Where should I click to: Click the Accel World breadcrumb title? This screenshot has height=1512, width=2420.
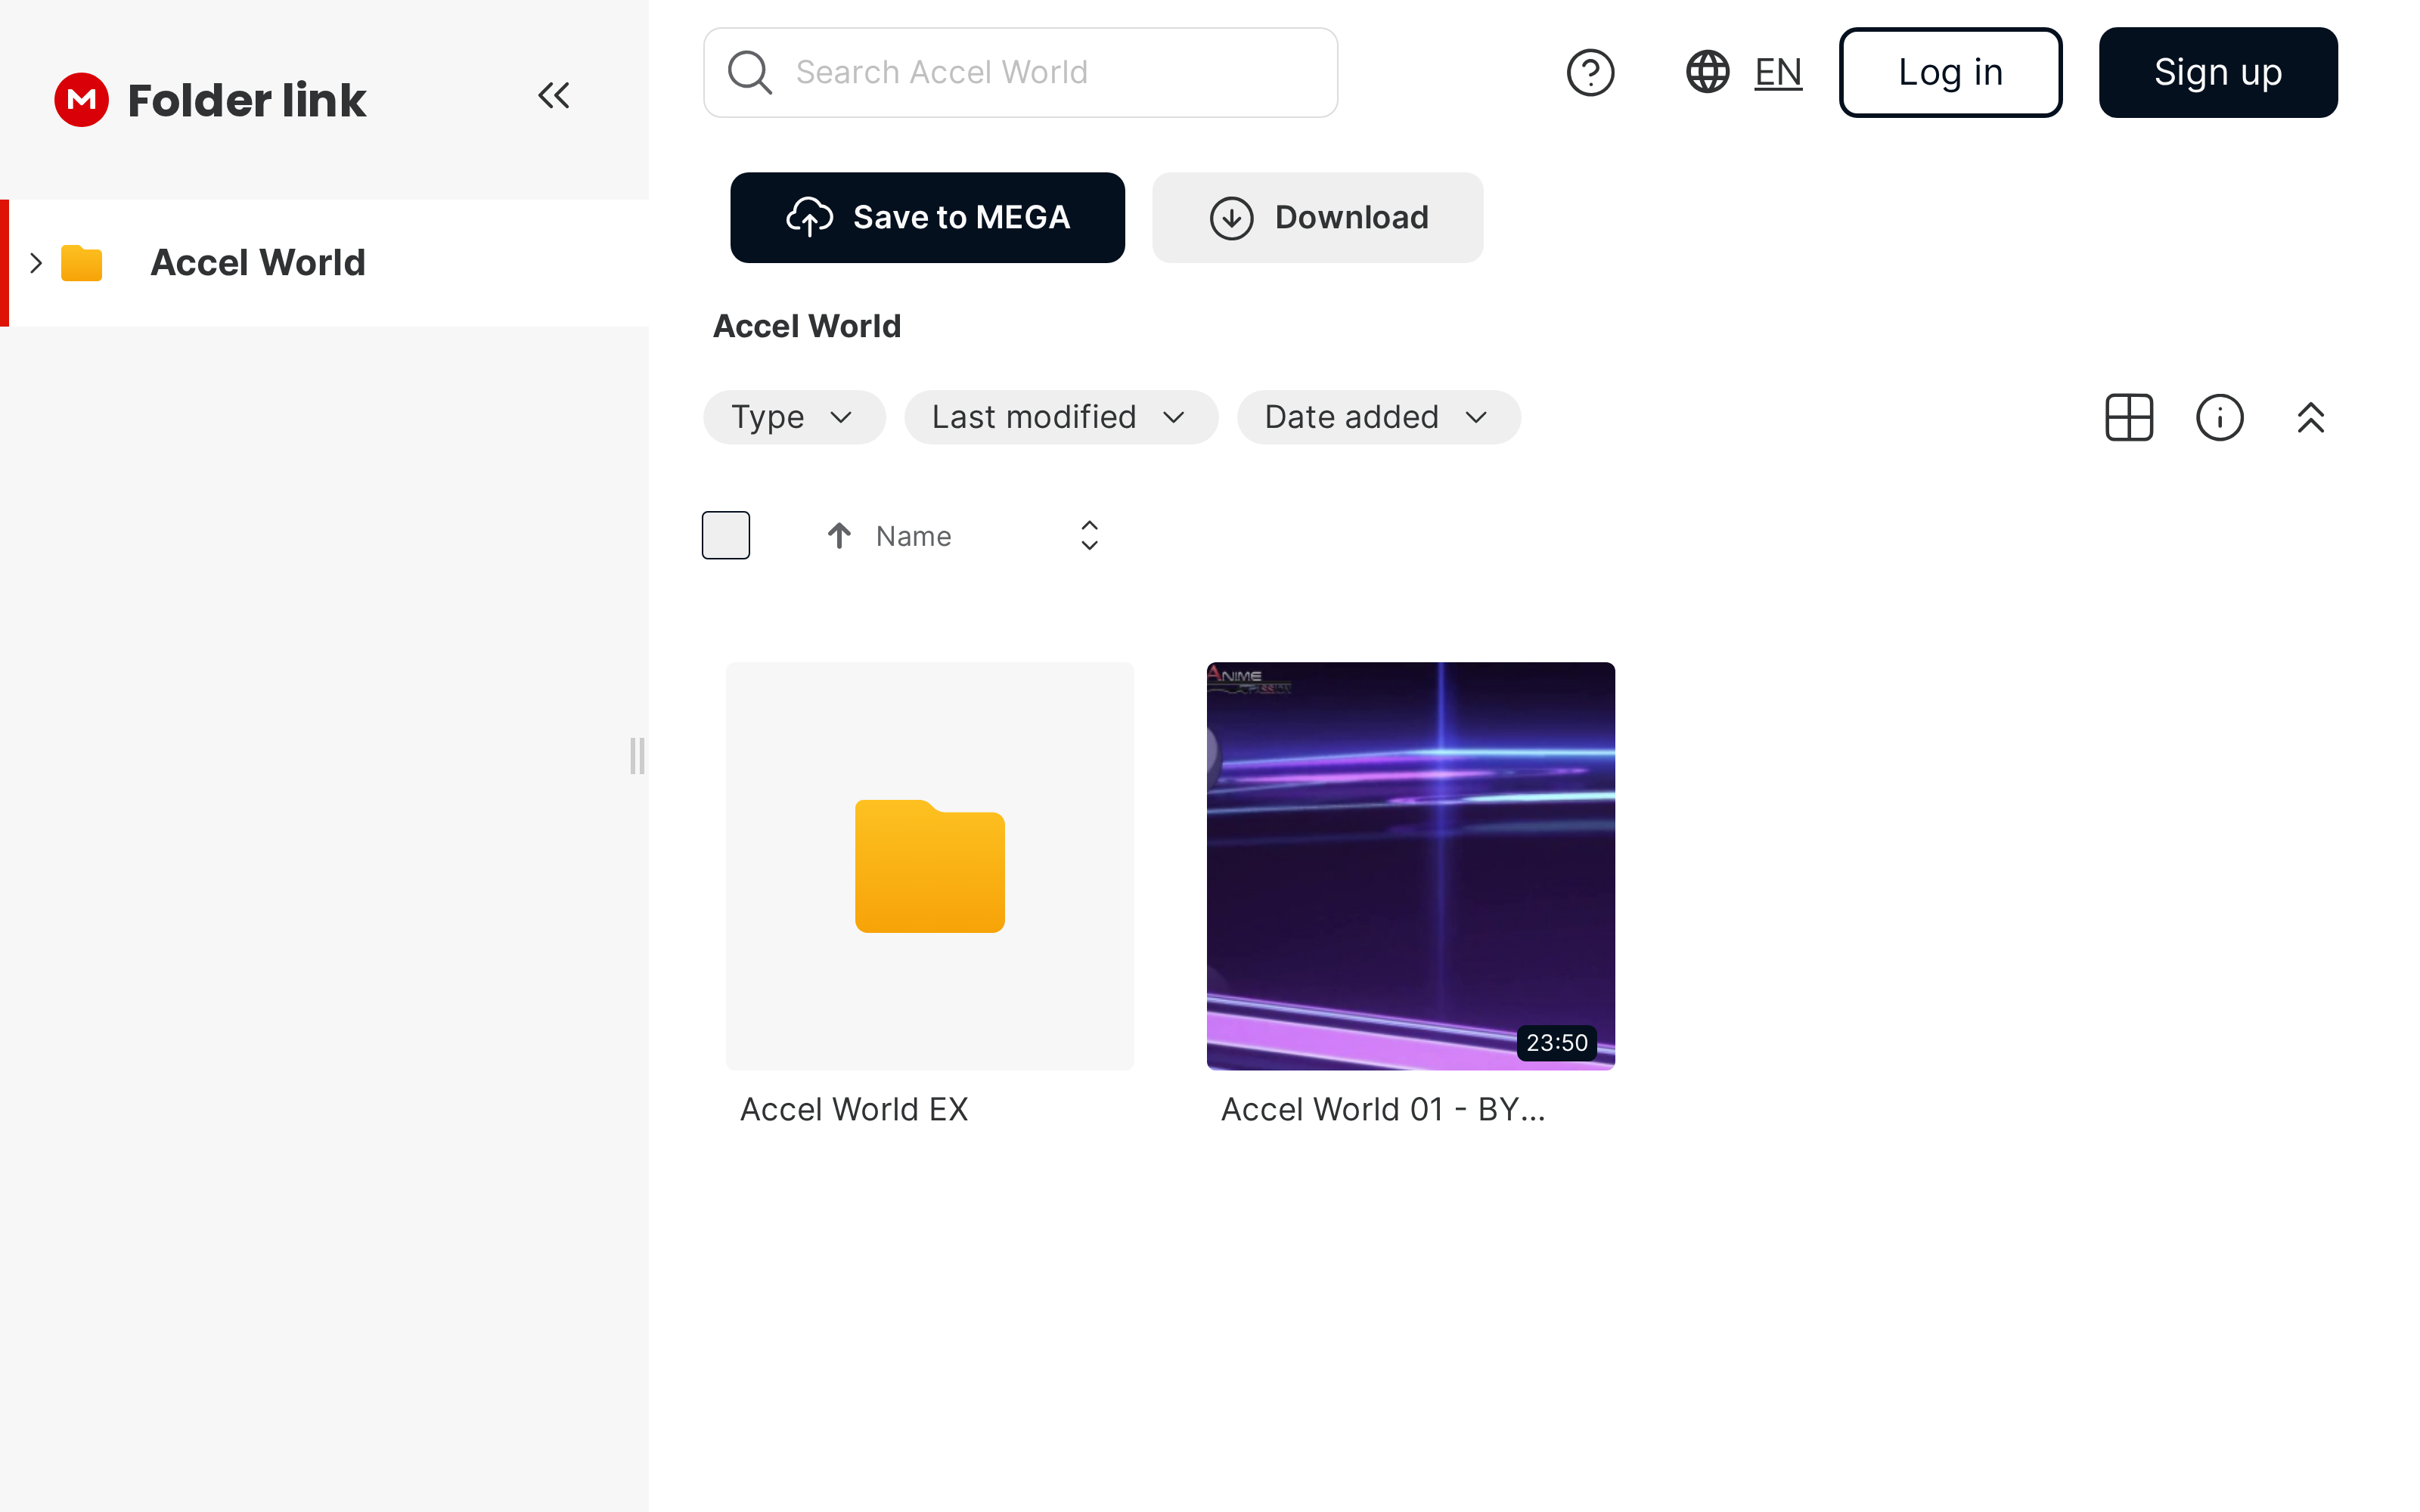click(806, 326)
